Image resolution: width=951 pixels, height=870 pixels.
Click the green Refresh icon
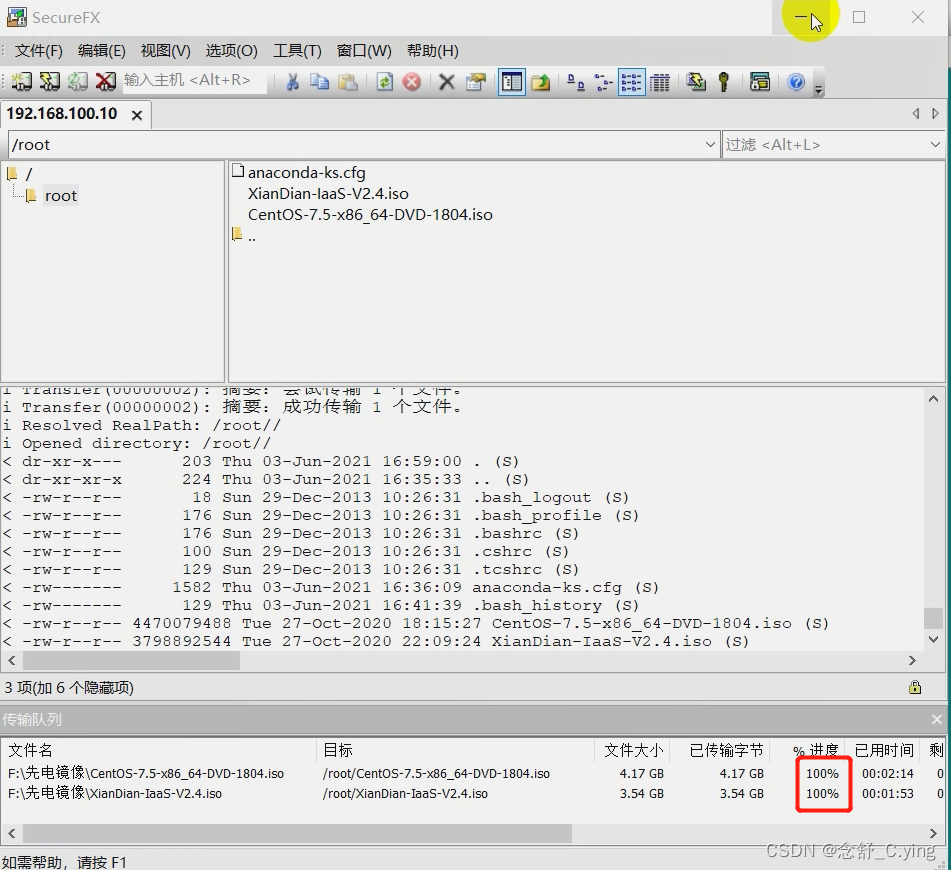point(385,81)
